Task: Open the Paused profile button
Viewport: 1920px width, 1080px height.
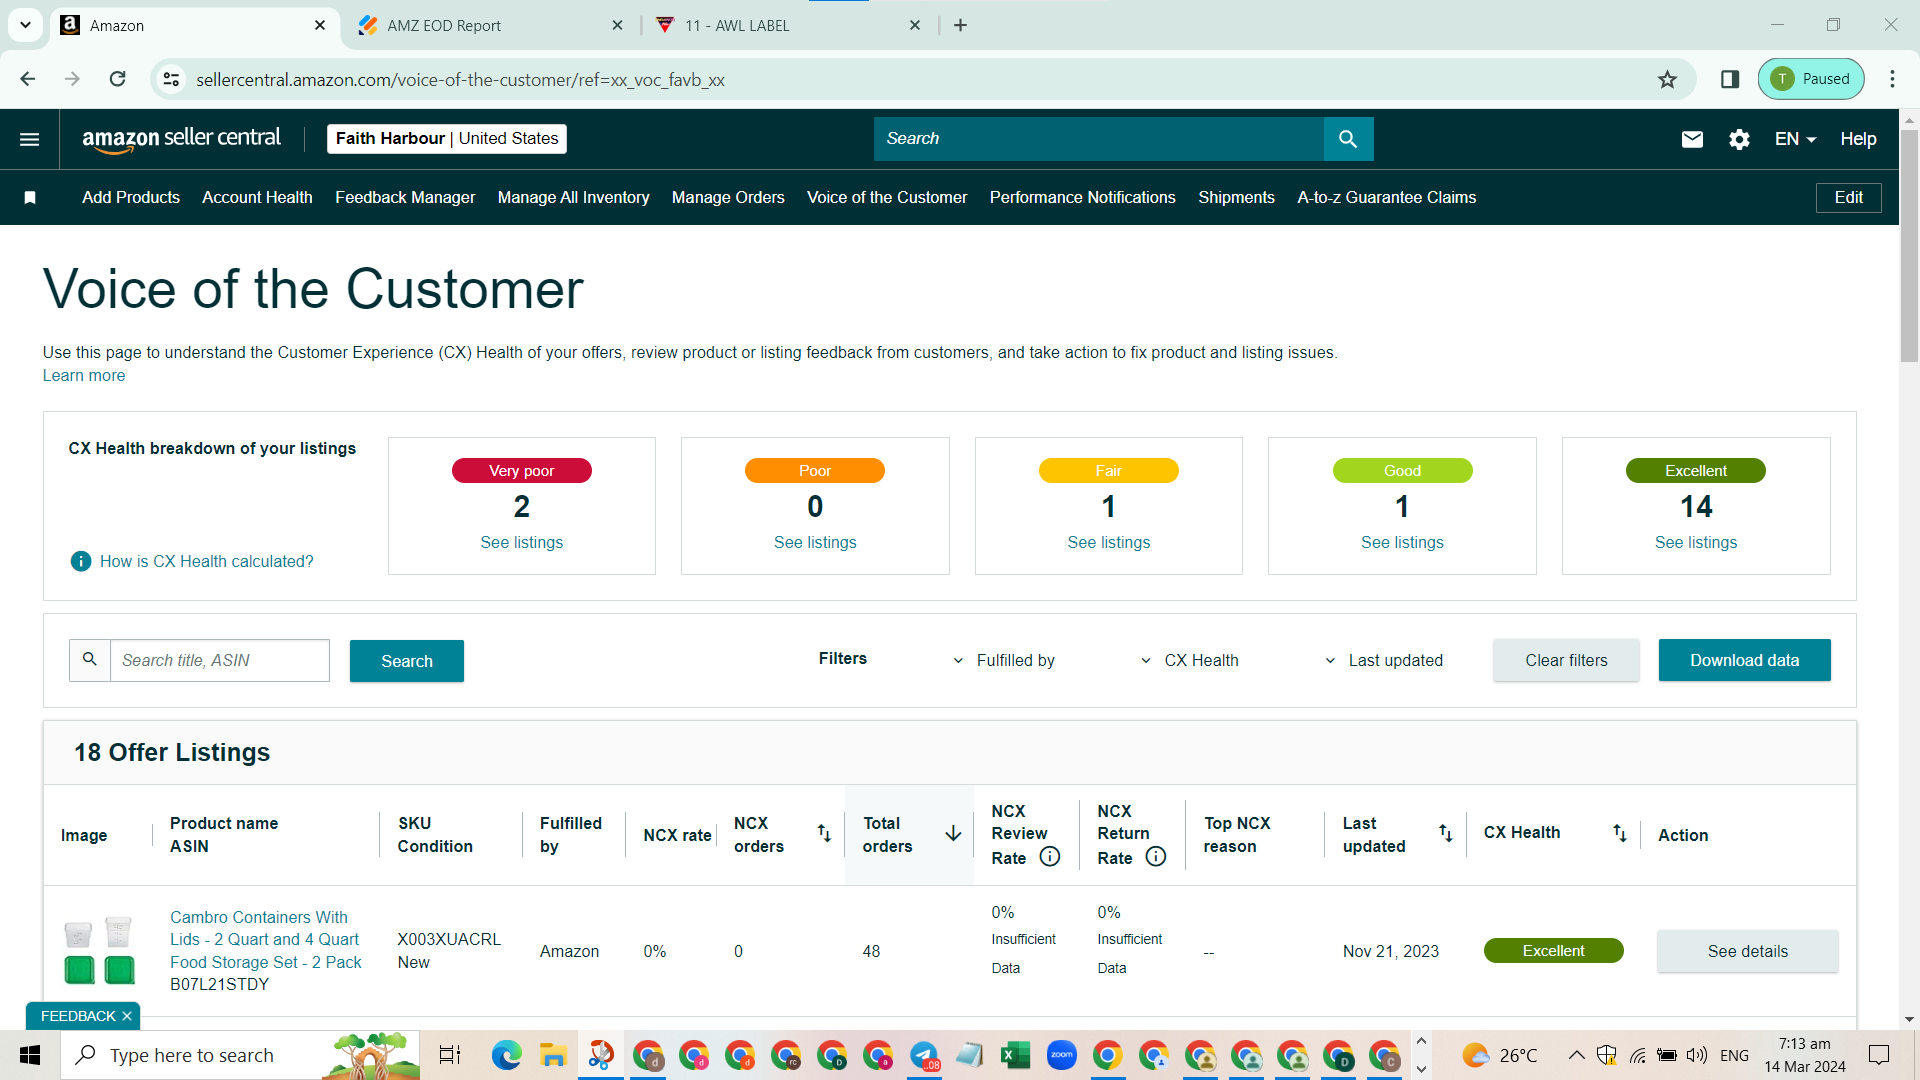Action: click(x=1811, y=79)
